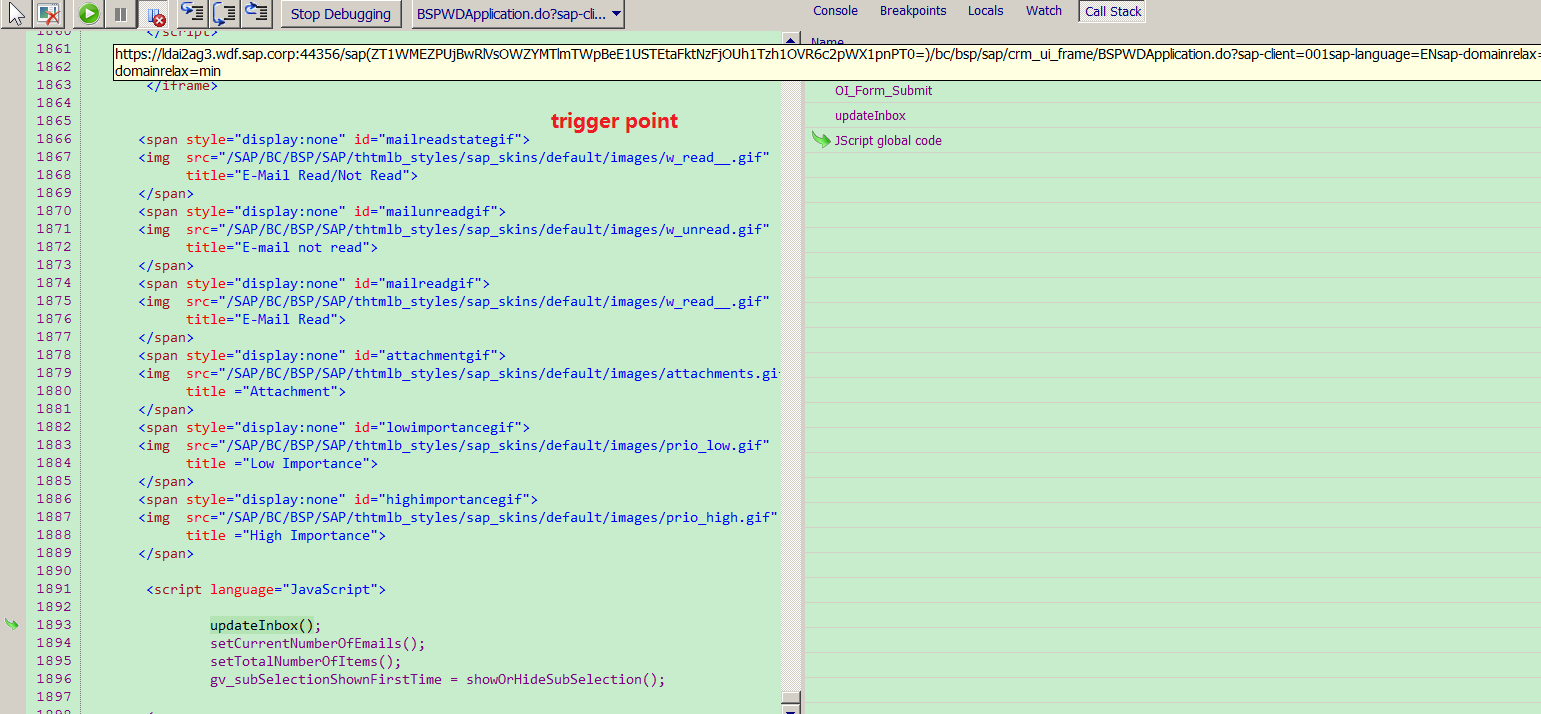Image resolution: width=1541 pixels, height=714 pixels.
Task: Switch to the Console tab
Action: [x=835, y=11]
